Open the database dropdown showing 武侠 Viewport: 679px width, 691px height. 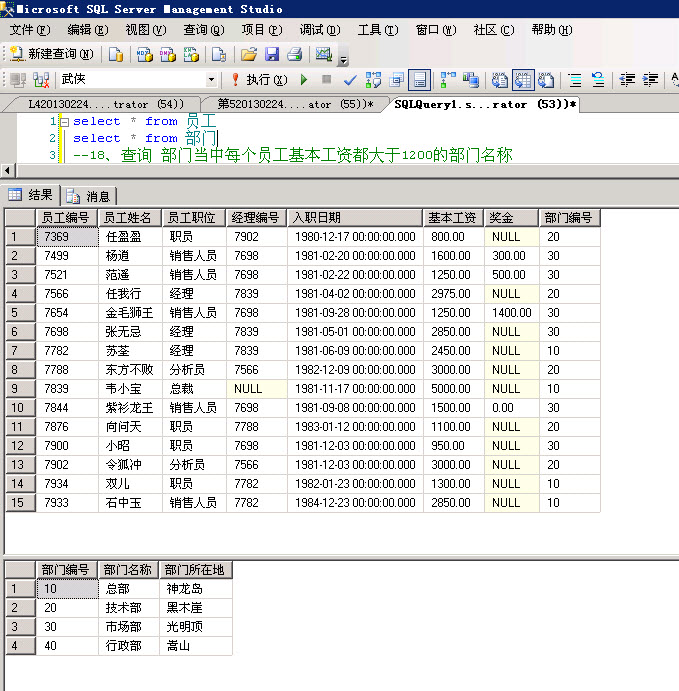point(211,79)
